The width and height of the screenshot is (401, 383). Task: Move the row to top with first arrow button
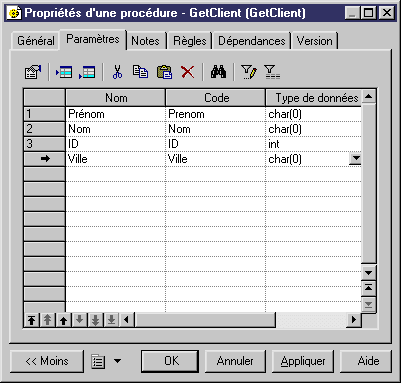tap(32, 320)
